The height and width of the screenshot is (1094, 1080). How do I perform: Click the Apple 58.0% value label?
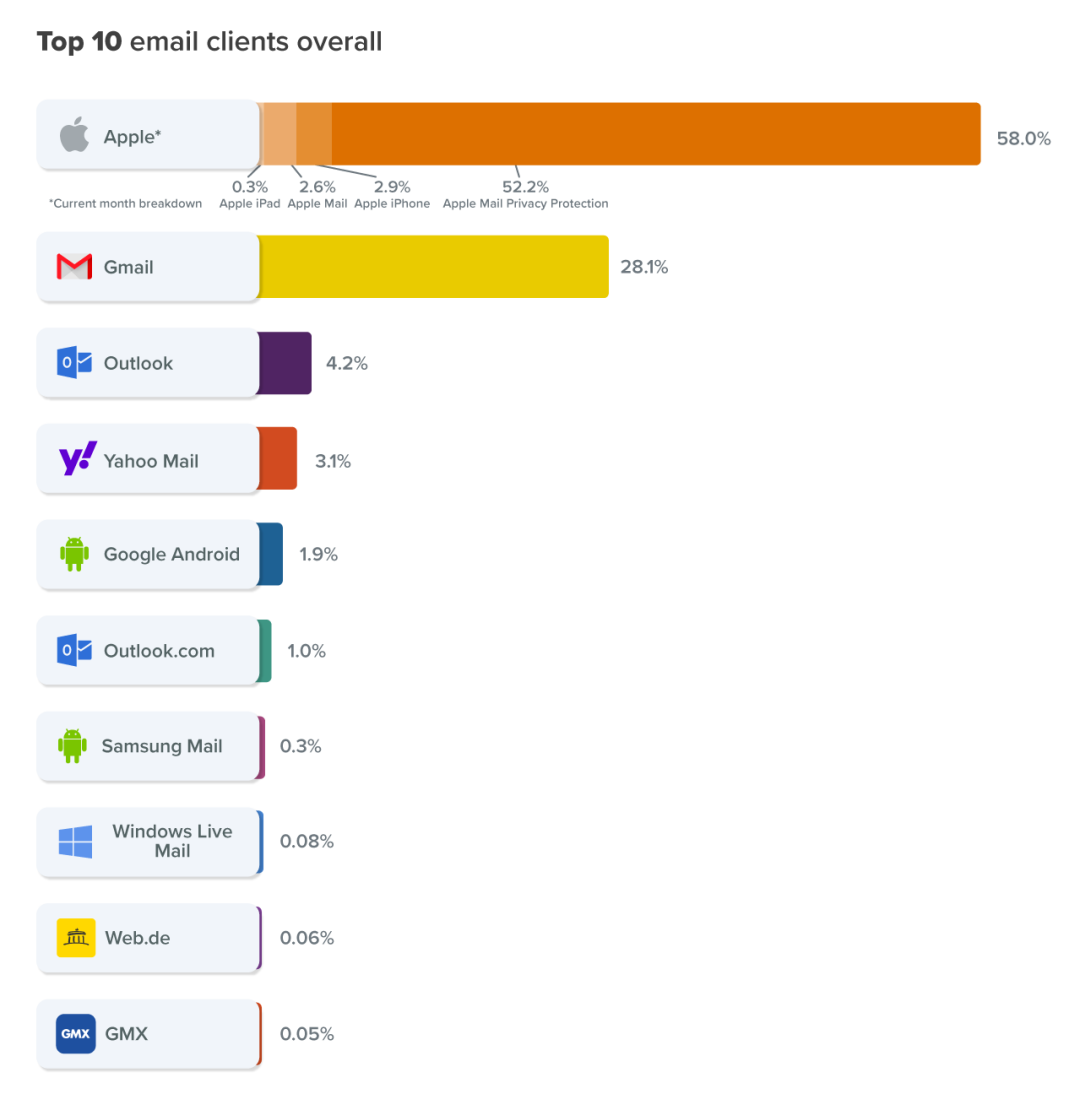(x=1023, y=139)
